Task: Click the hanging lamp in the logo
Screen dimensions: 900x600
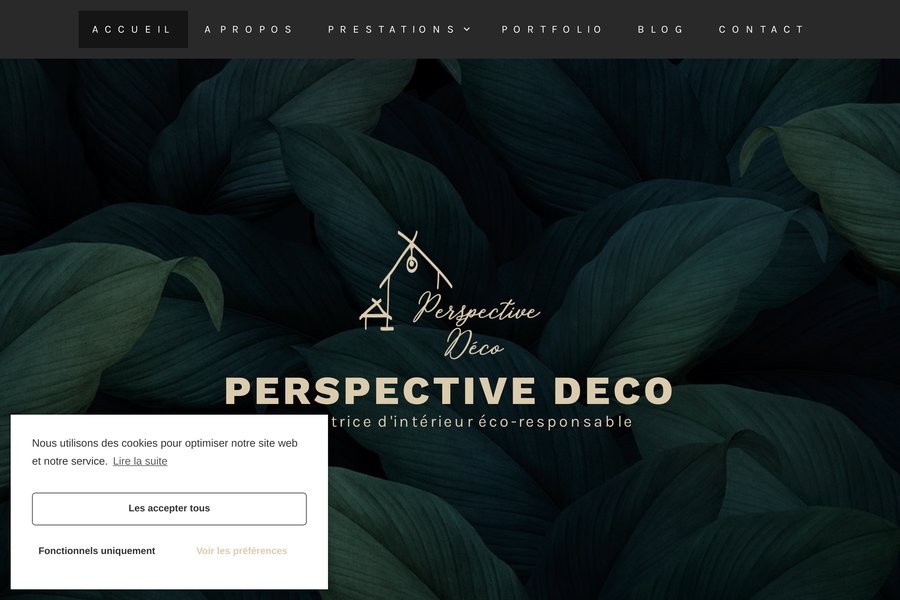Action: pos(412,264)
